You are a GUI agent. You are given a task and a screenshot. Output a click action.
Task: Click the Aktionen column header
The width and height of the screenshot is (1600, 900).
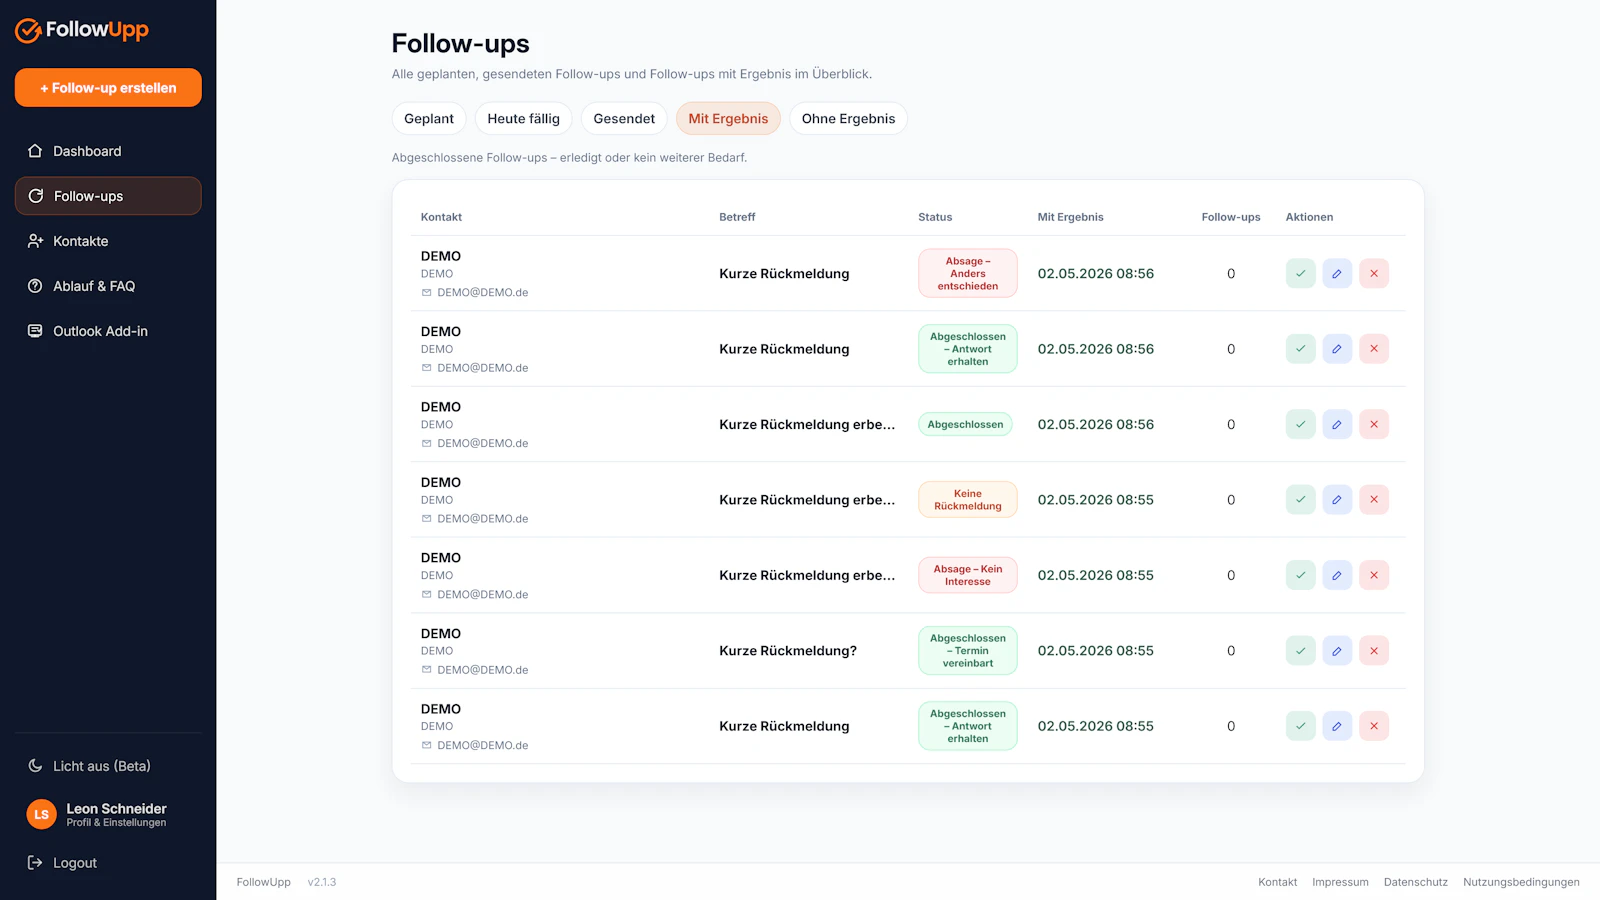point(1309,217)
